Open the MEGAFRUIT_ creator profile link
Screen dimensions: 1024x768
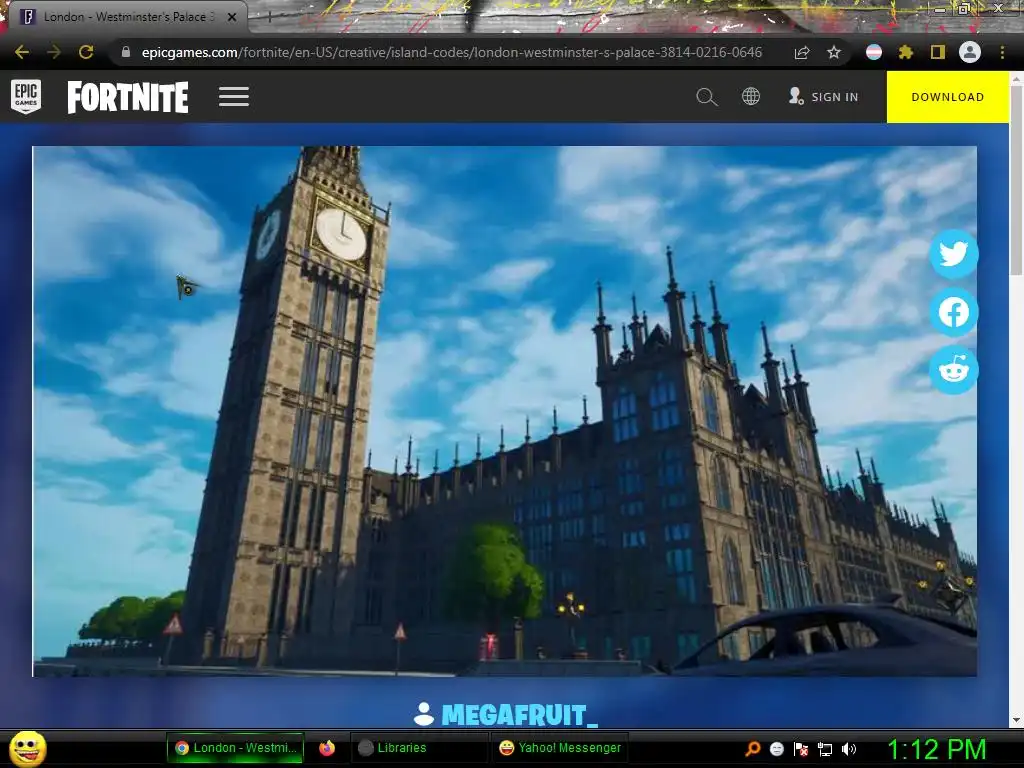(x=519, y=714)
